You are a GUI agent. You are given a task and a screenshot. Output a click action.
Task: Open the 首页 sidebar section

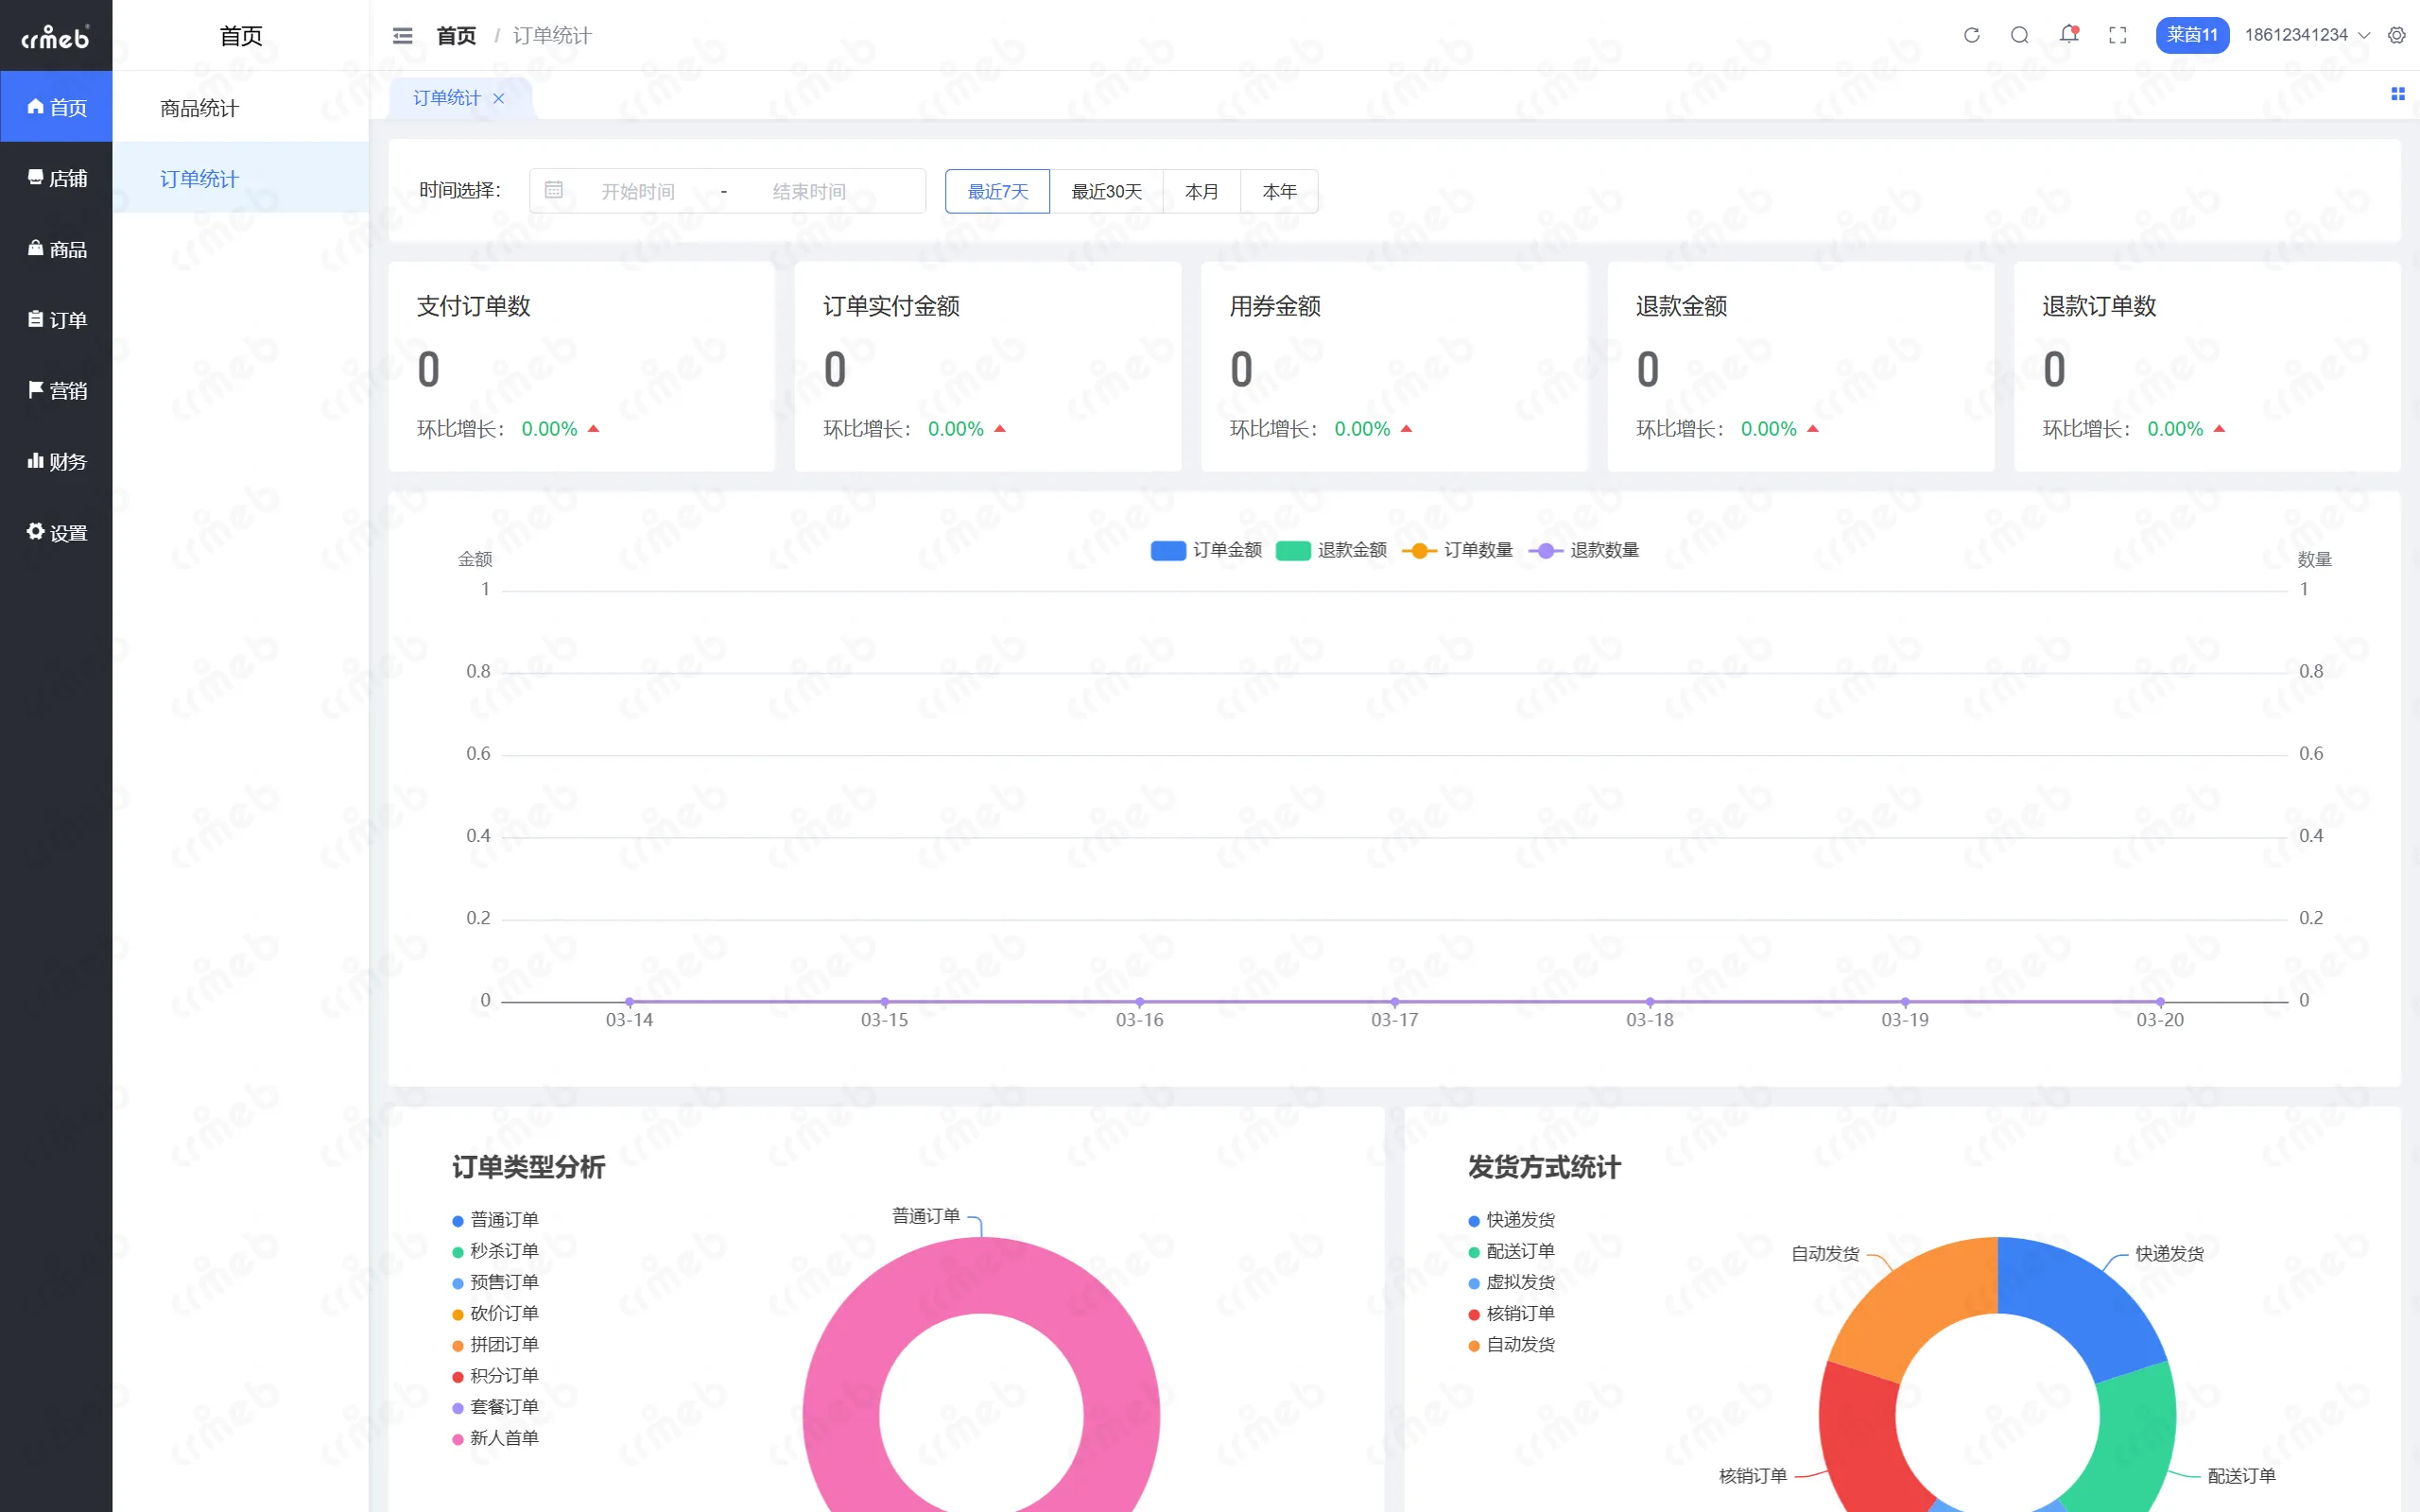[56, 106]
